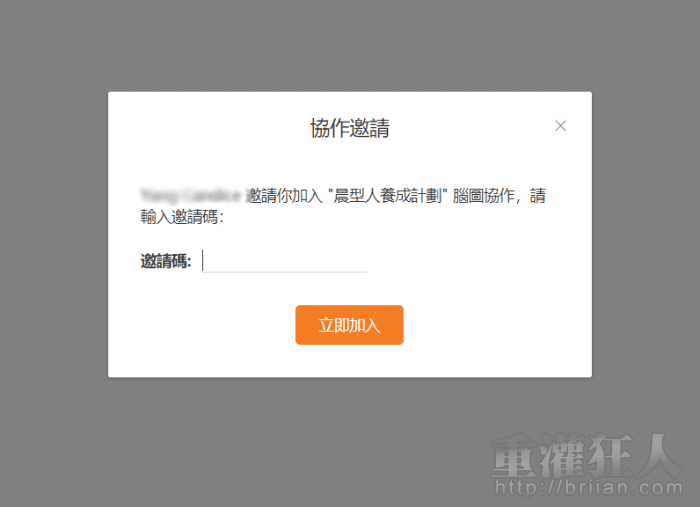The width and height of the screenshot is (700, 507).
Task: Click the 重灌狂人 watermark logo
Action: [x=586, y=455]
